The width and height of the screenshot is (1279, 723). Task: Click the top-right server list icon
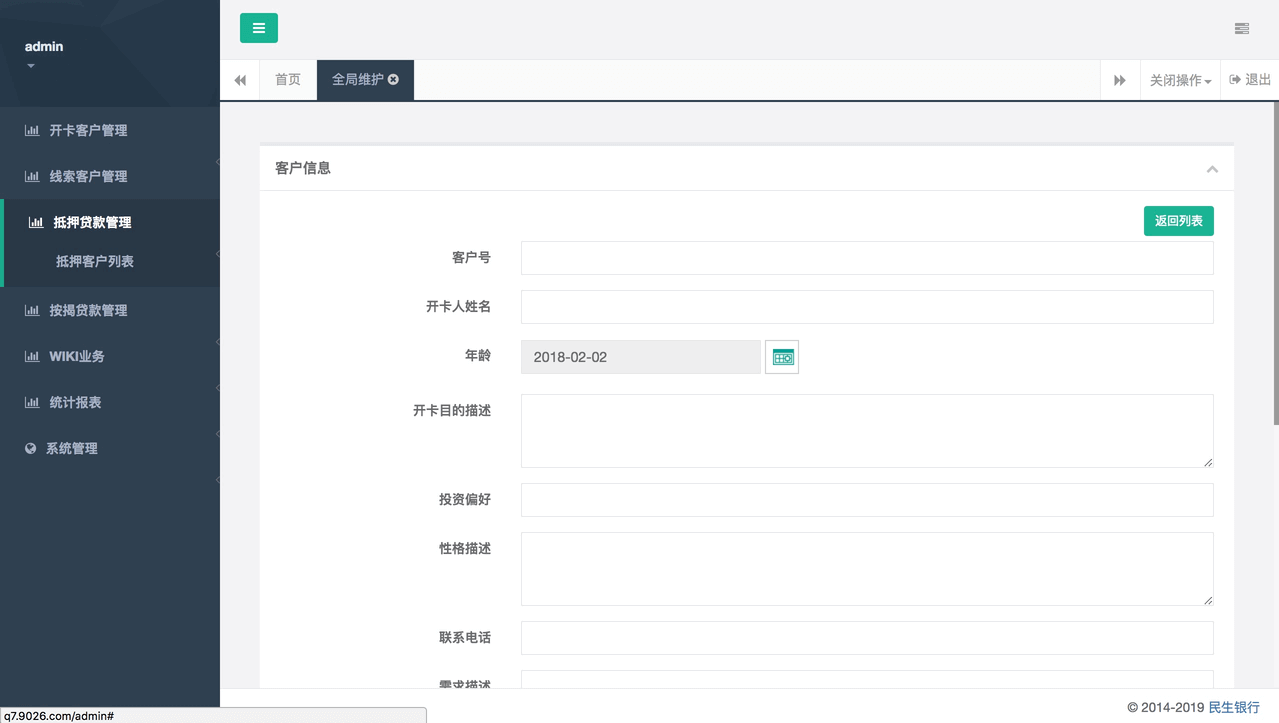pyautogui.click(x=1241, y=29)
